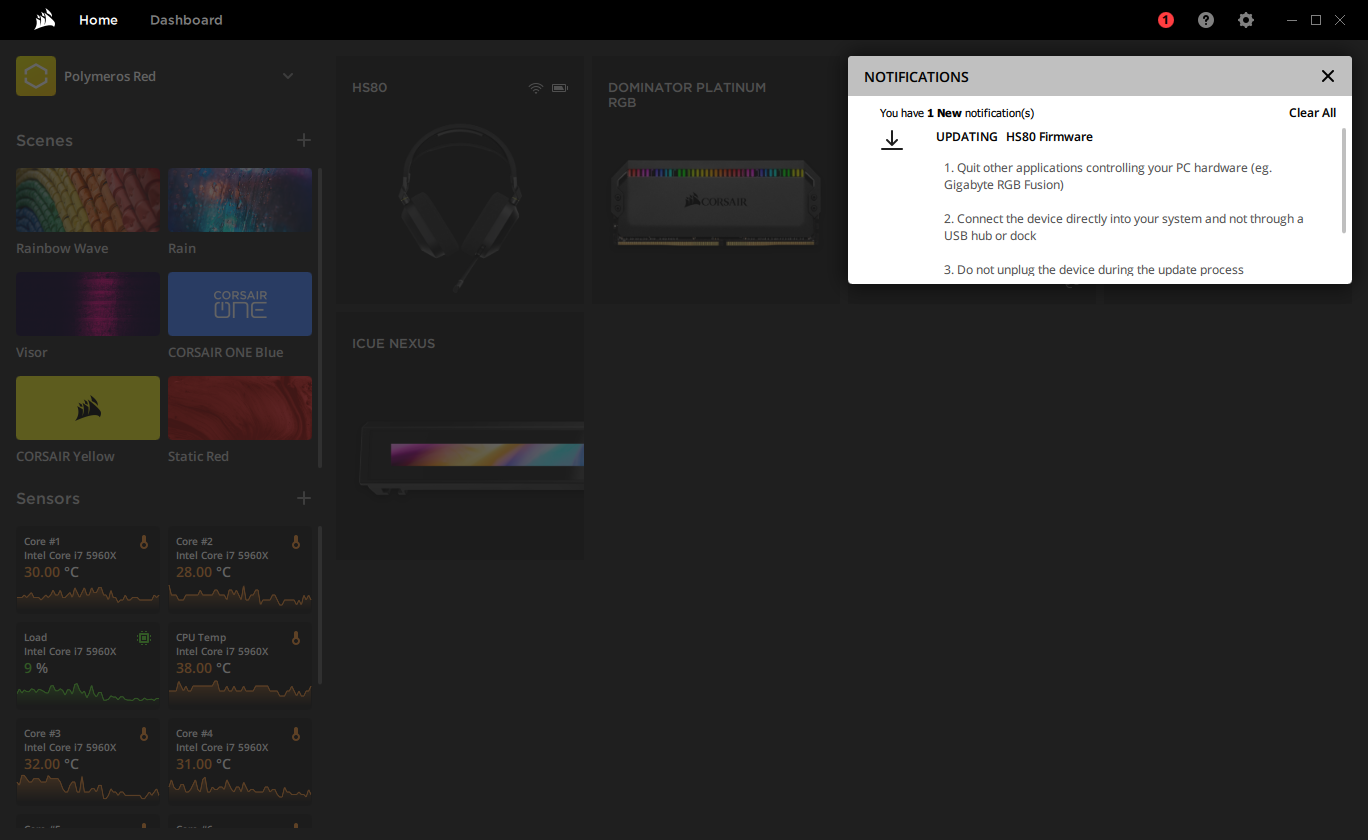Click the Sensors panel scrollbar
Image resolution: width=1368 pixels, height=840 pixels.
(320, 605)
